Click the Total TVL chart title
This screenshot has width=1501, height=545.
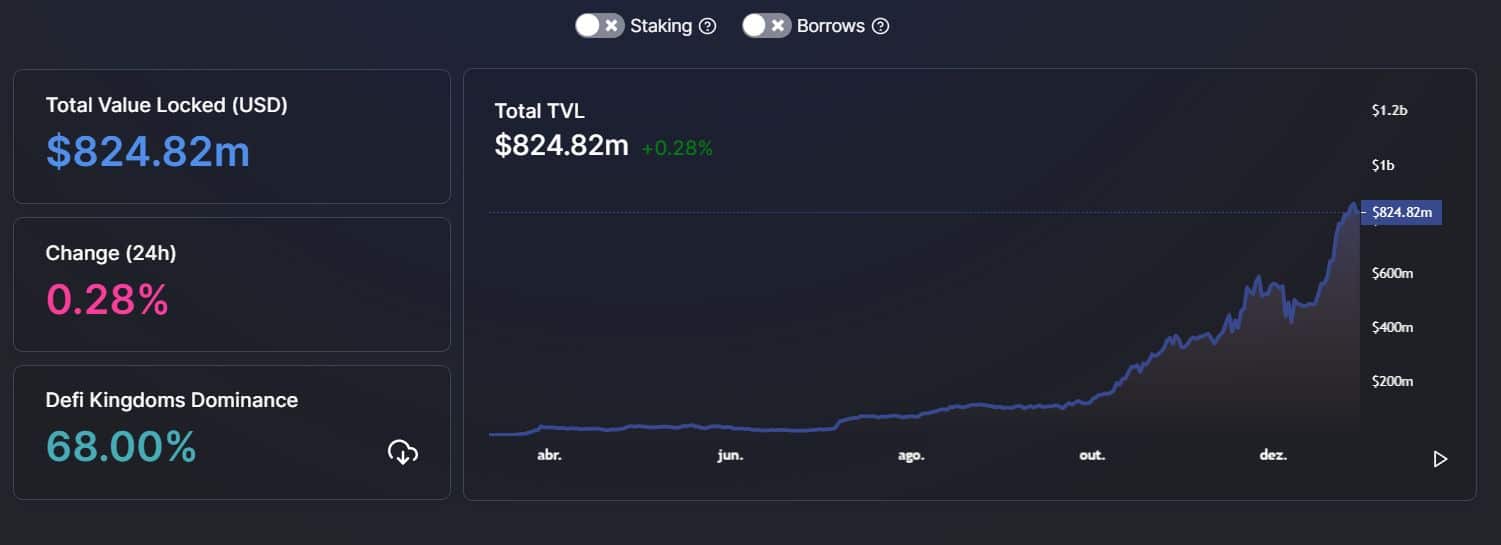point(540,111)
